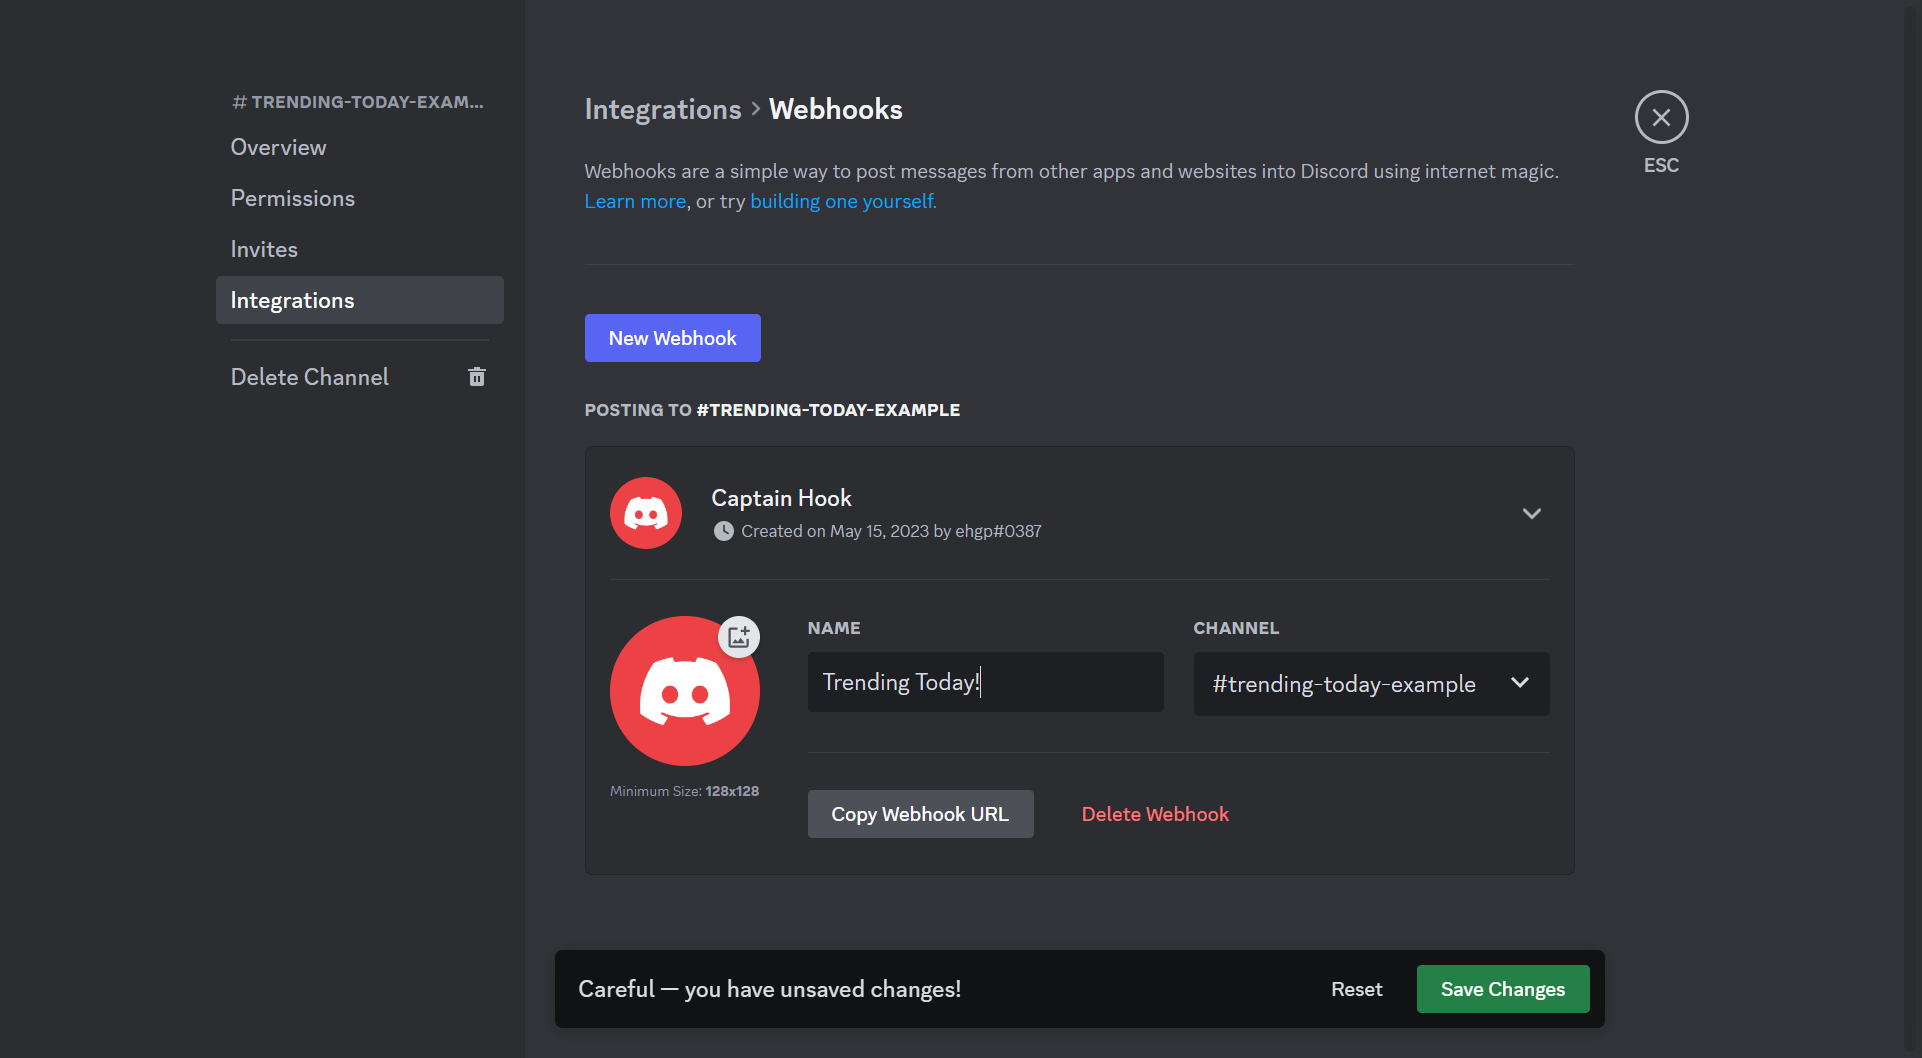
Task: Click Save Changes button
Action: [1502, 989]
